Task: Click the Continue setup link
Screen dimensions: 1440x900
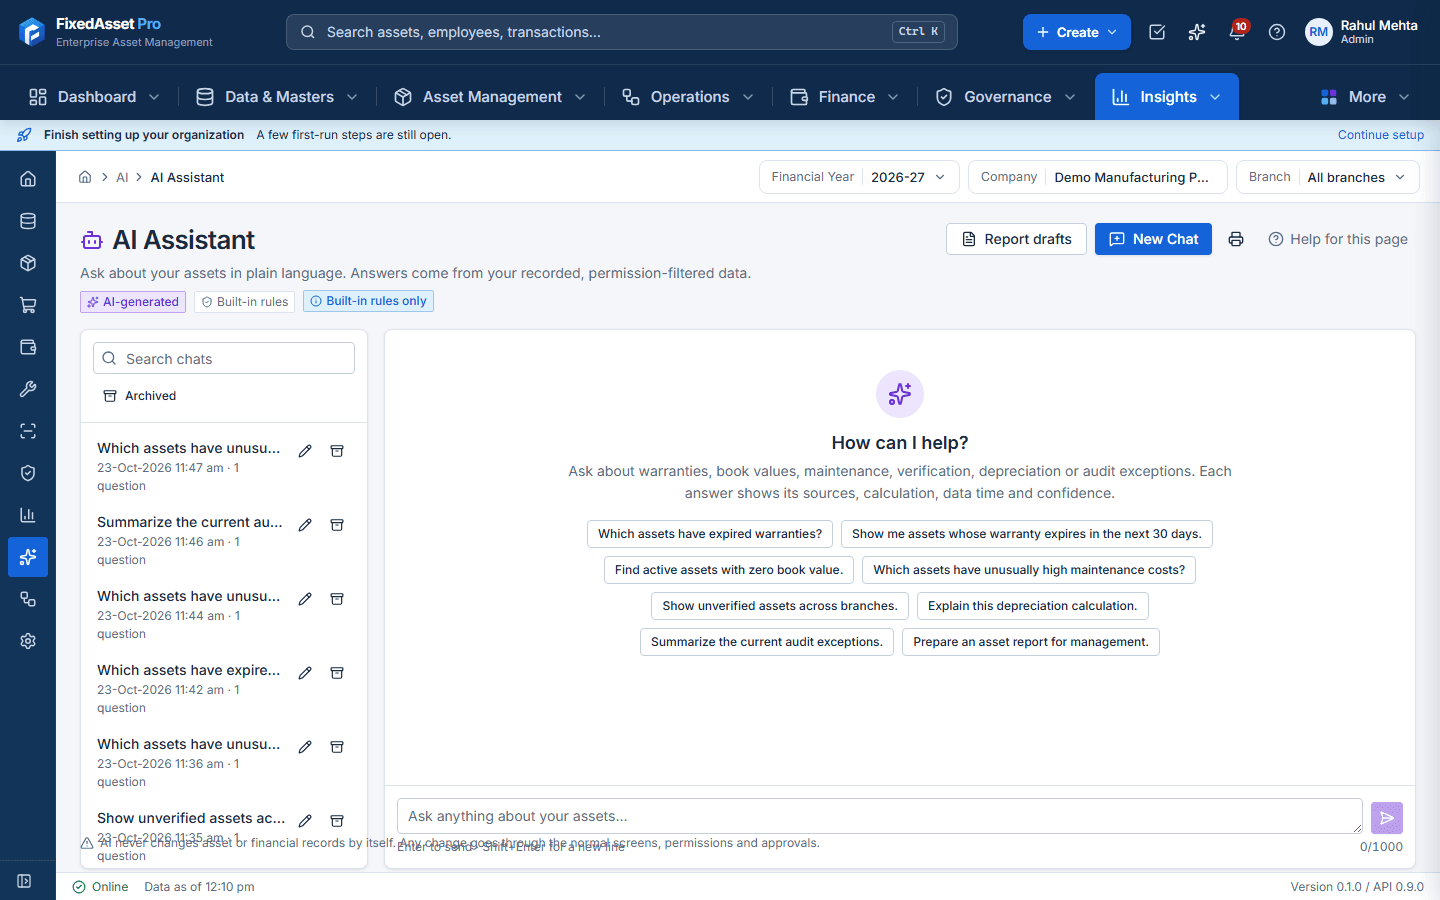Action: click(x=1381, y=135)
